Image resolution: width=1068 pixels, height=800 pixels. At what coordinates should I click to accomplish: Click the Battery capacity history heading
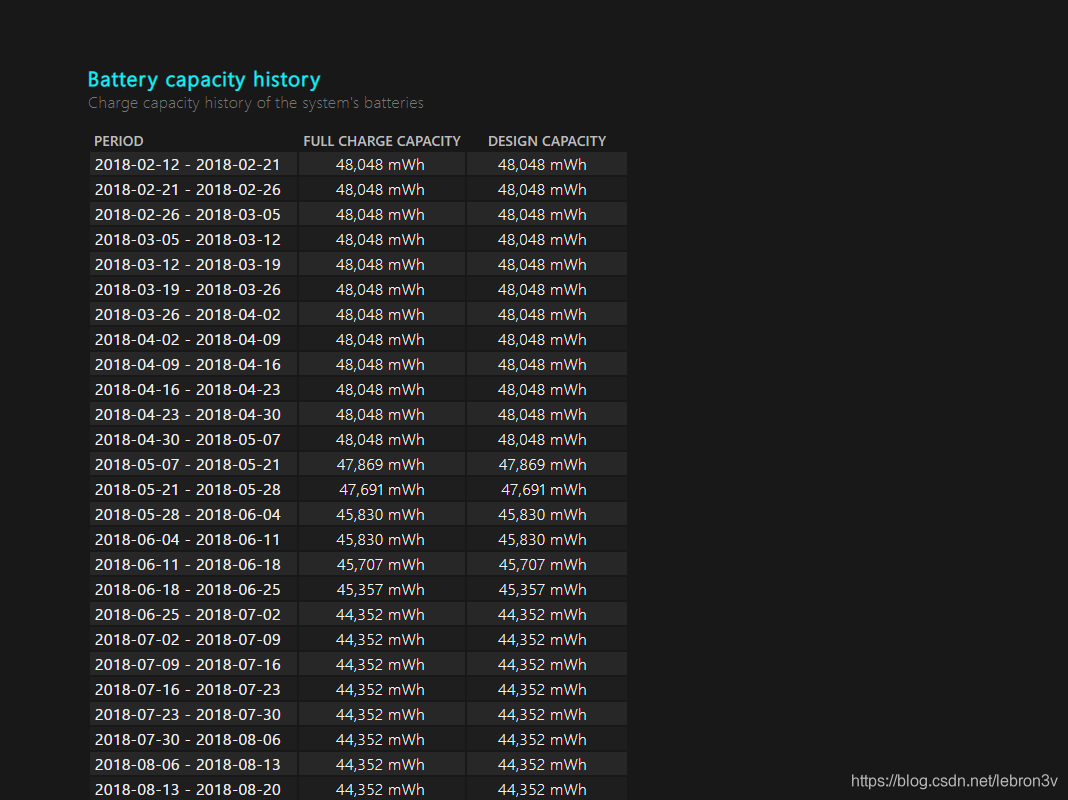click(x=204, y=80)
